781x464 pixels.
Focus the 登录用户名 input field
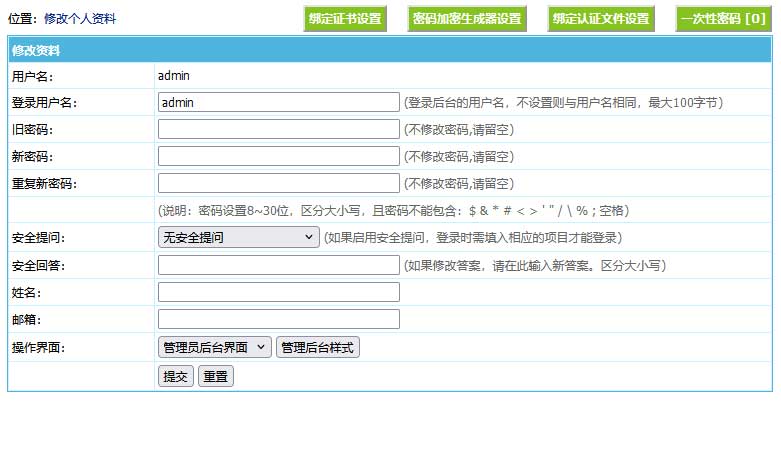[x=278, y=102]
